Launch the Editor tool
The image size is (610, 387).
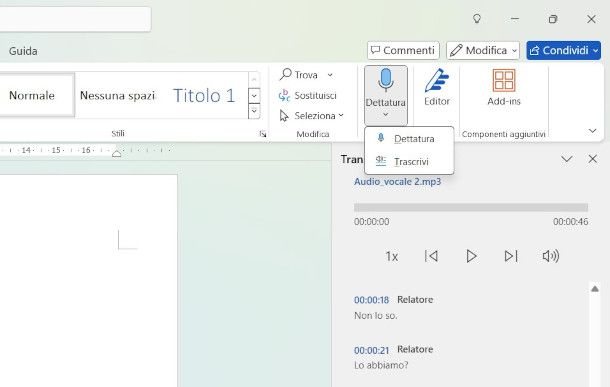[x=437, y=87]
